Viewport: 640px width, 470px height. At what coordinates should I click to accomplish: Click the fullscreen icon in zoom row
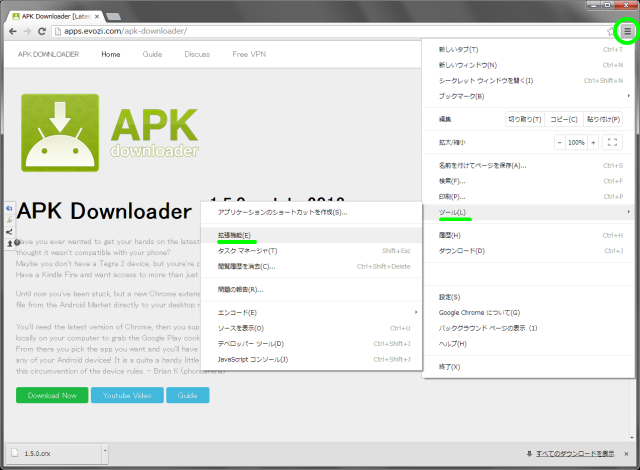point(614,143)
